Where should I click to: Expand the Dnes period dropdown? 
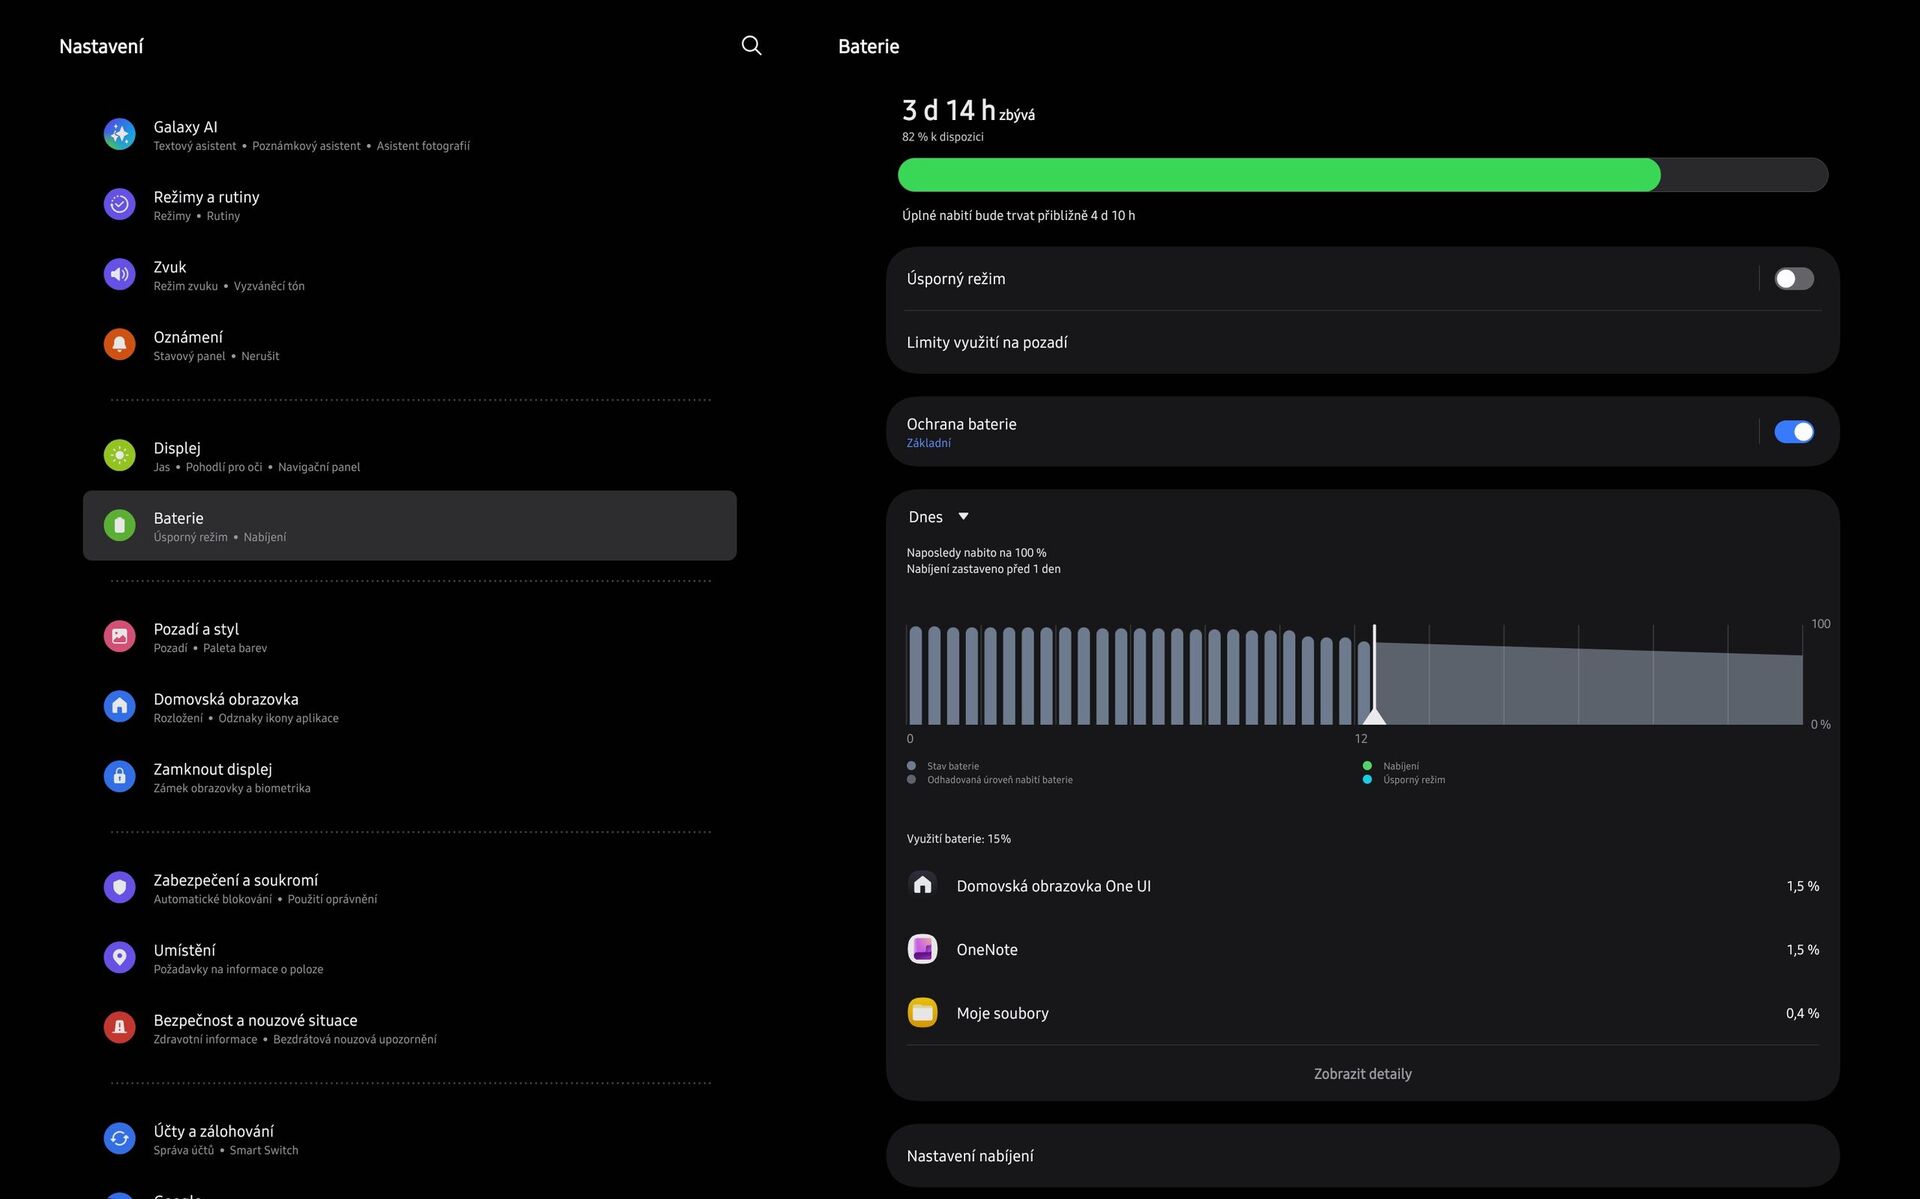coord(938,517)
